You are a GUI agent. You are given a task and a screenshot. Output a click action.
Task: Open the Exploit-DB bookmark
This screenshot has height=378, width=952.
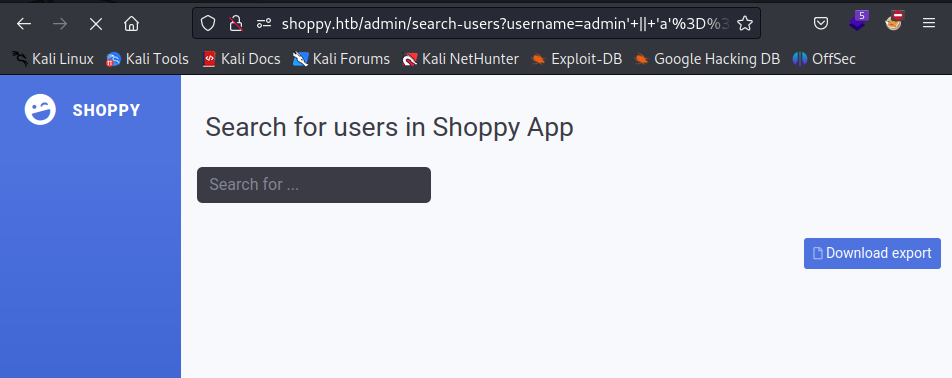tap(576, 59)
